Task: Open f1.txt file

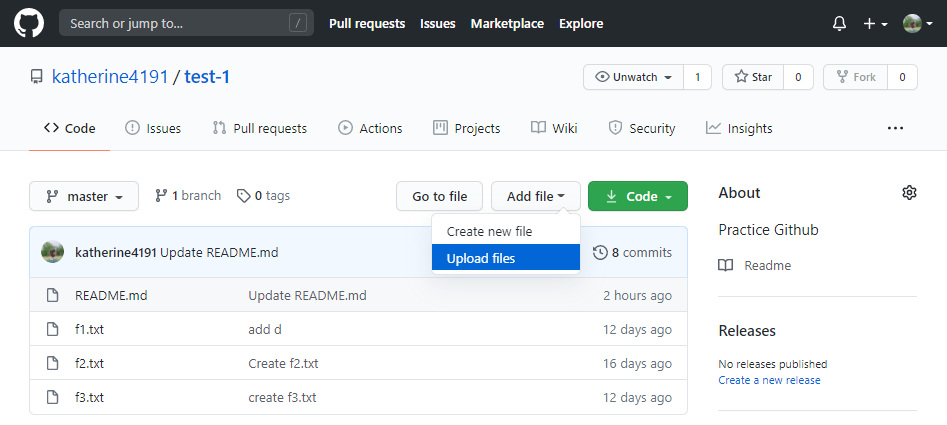Action: pos(89,330)
